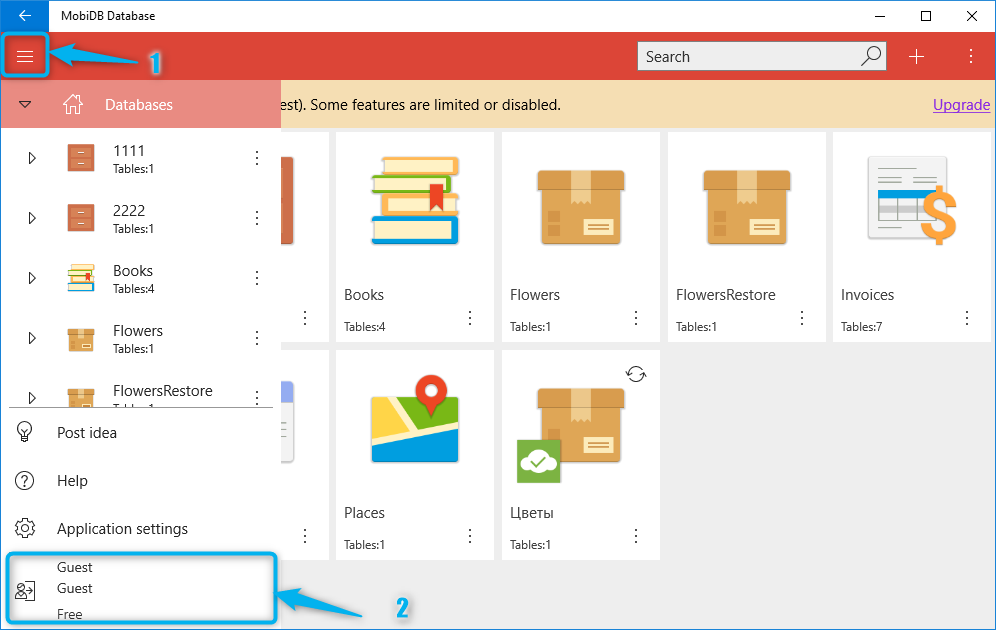
Task: Open options menu on Invoices tile
Action: coord(967,318)
